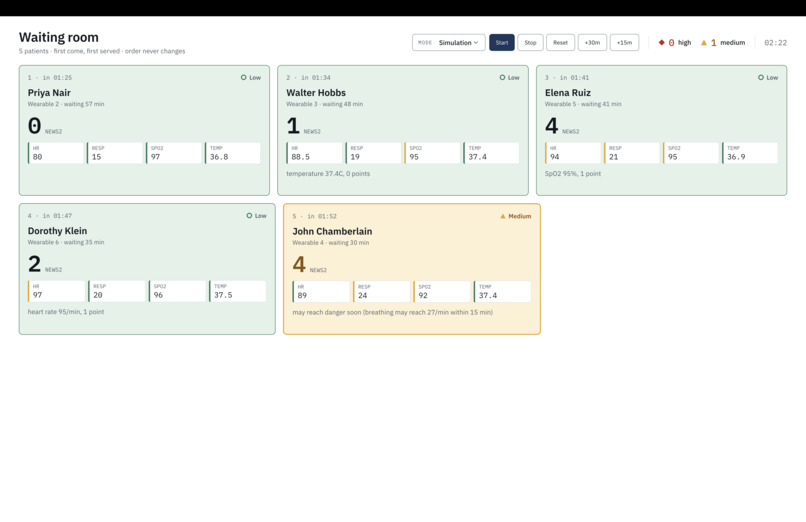Click Elena Ruiz's HR value 94
806x522 pixels.
tap(555, 157)
